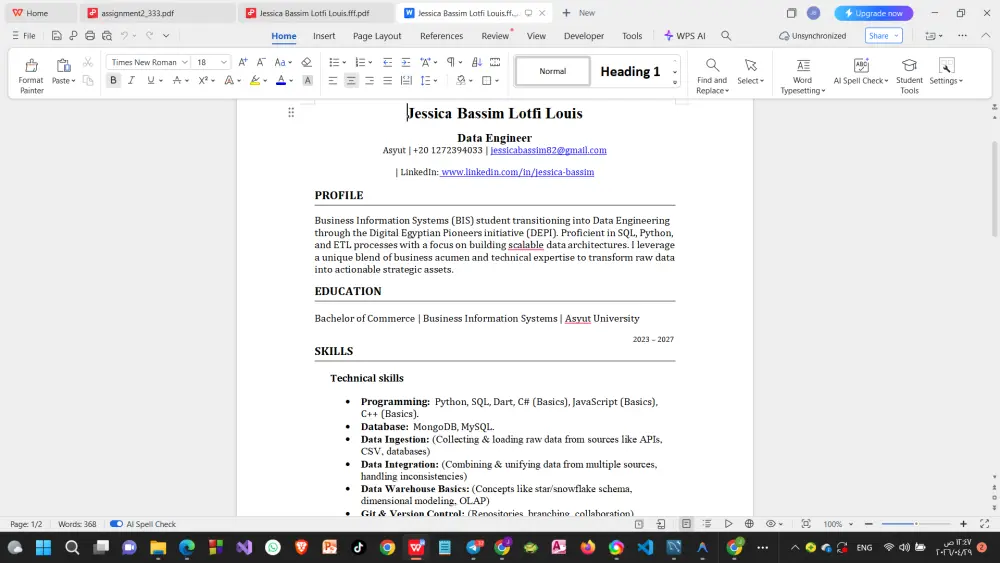Toggle AI Spell Check switch in status bar

click(116, 523)
